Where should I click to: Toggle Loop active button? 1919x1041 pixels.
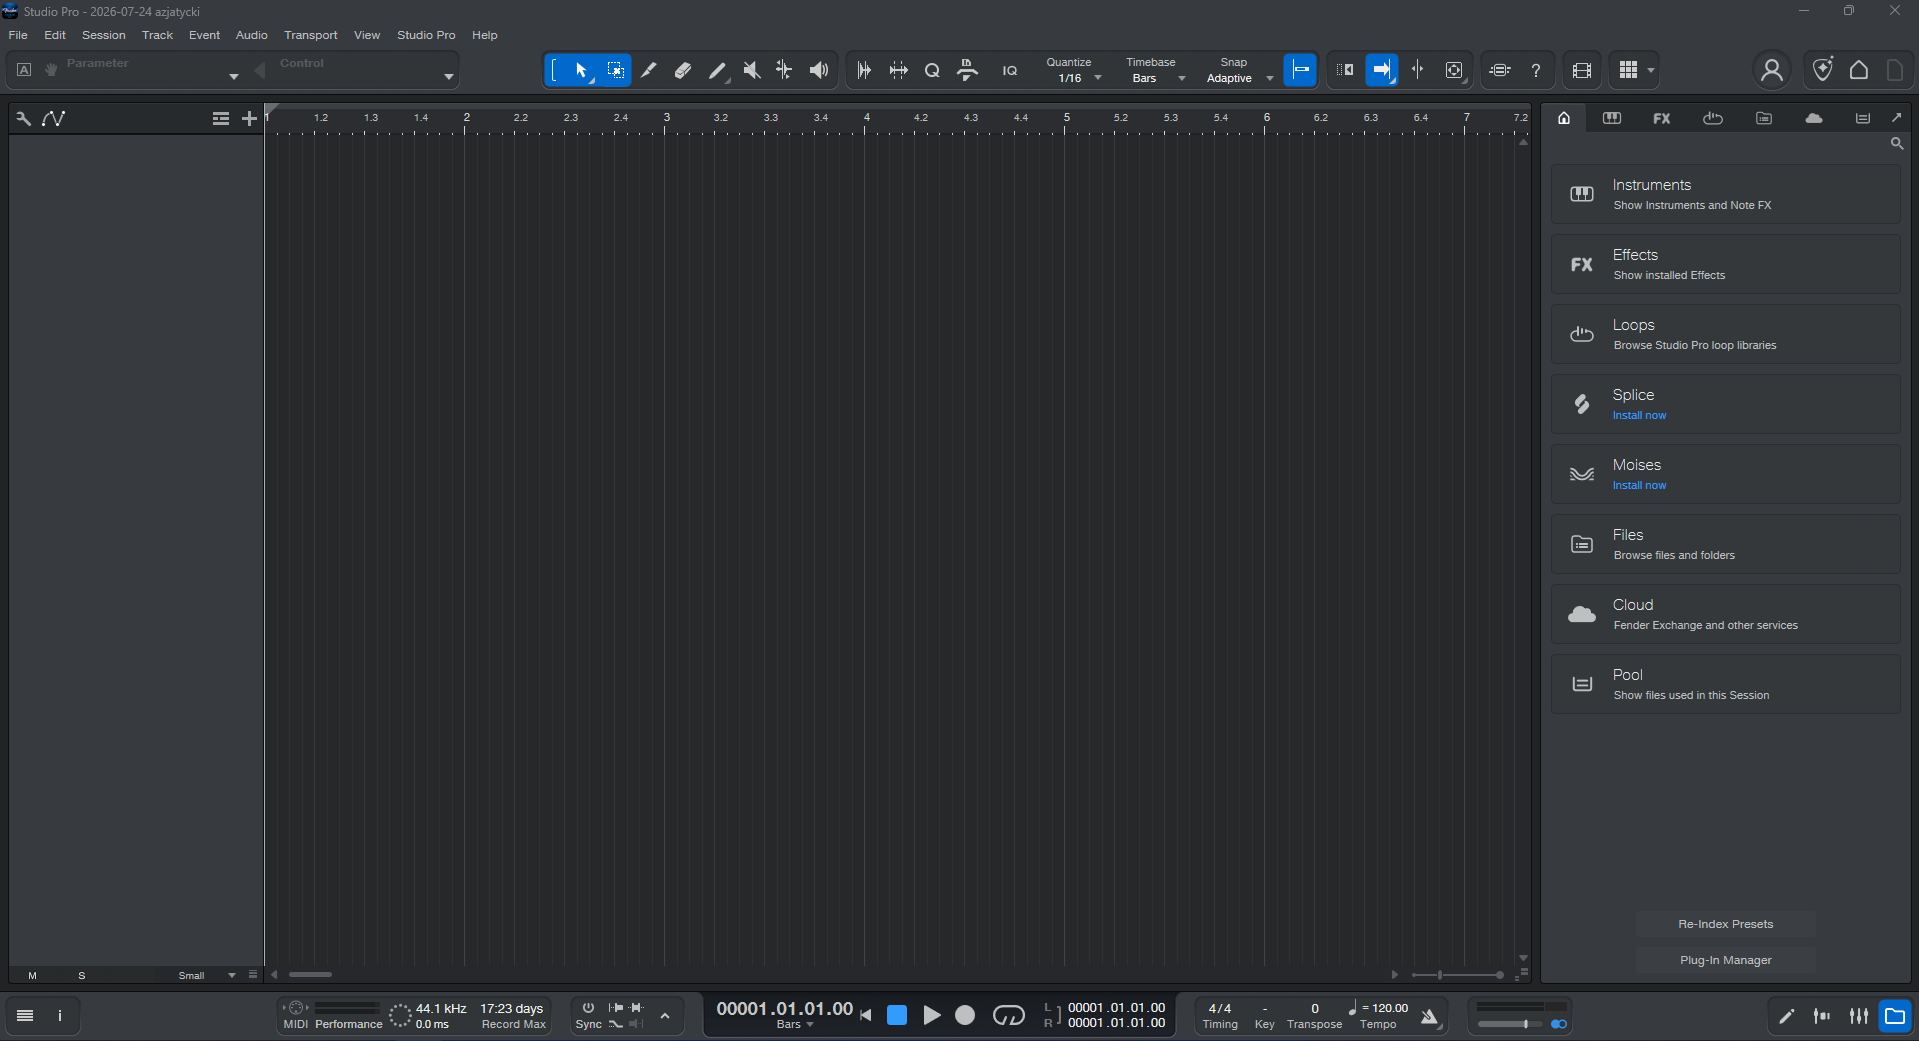[1008, 1016]
